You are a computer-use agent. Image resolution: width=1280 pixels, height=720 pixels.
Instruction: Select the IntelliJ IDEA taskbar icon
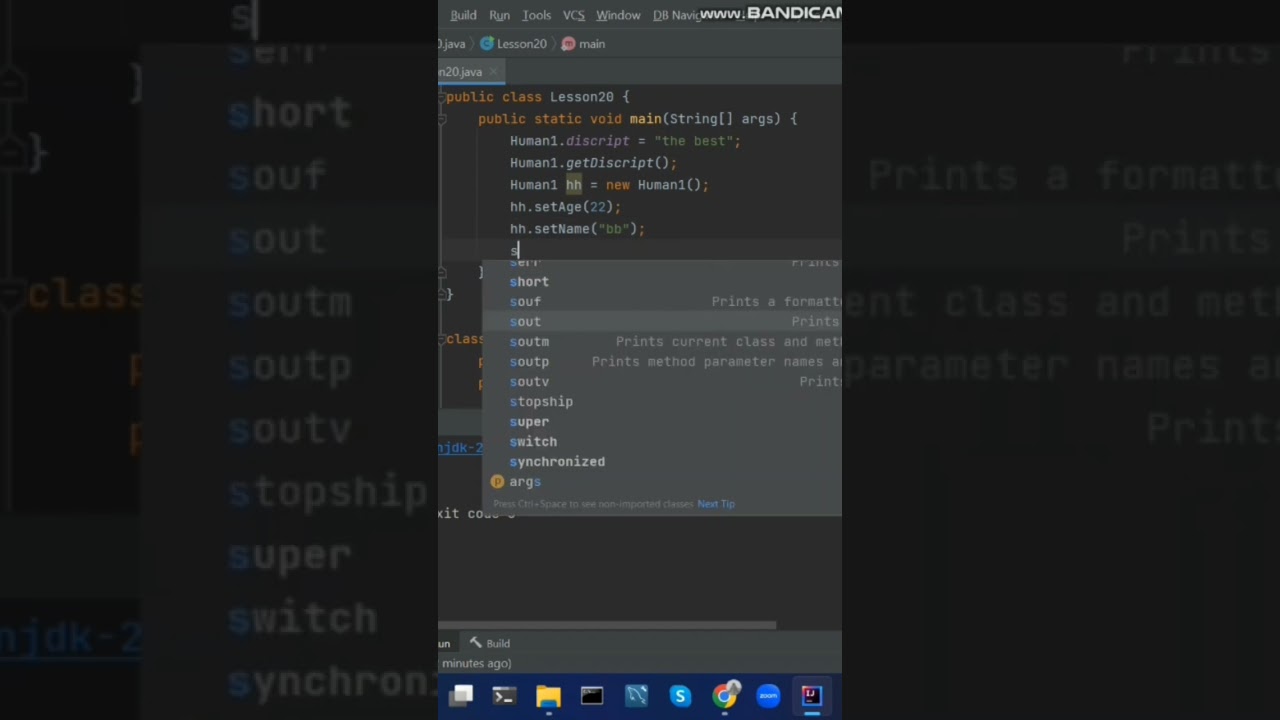(x=811, y=695)
